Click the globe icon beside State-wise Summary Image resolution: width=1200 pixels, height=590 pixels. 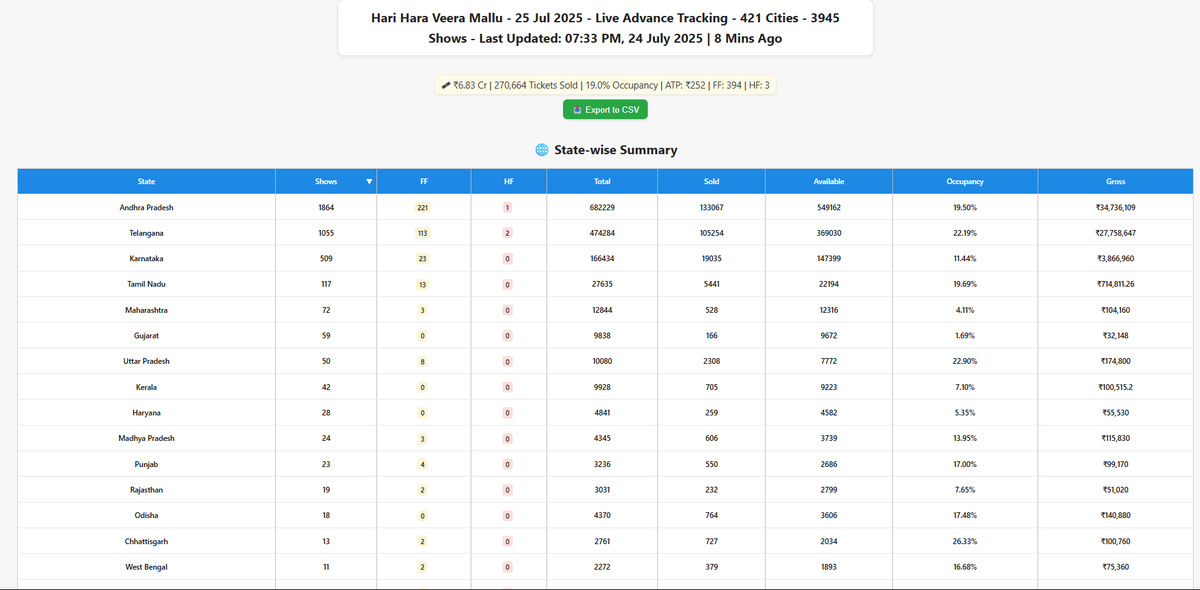point(542,150)
